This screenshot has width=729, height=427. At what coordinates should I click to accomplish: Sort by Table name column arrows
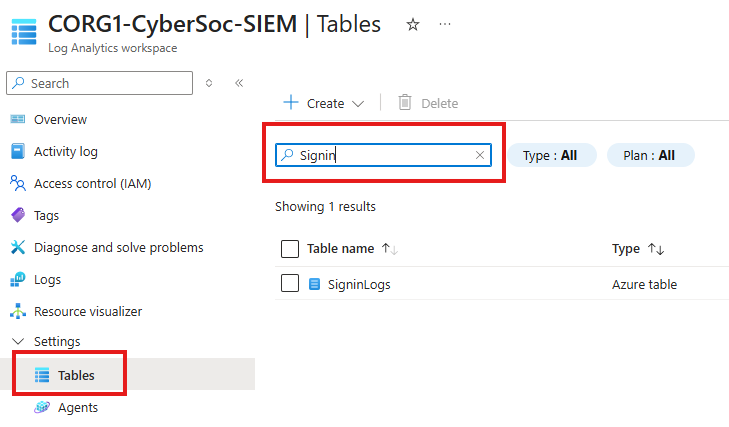click(x=391, y=249)
